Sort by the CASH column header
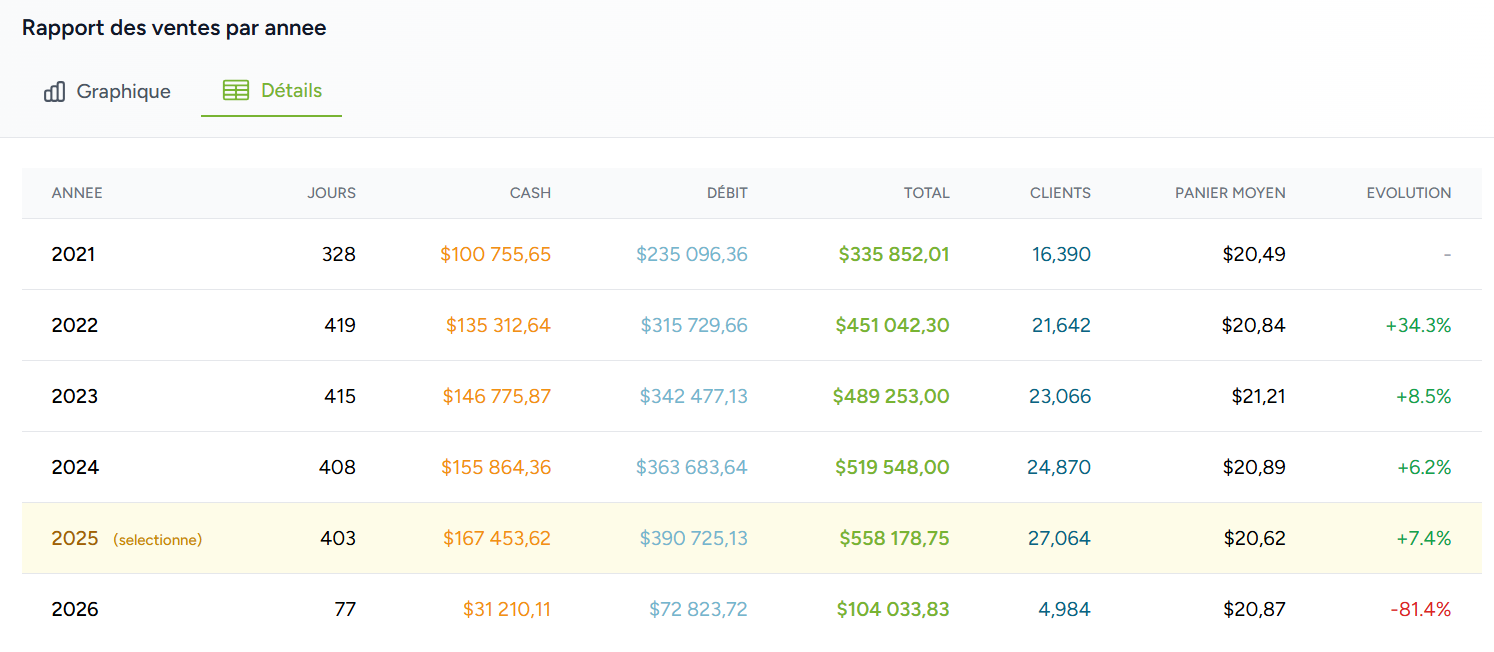The image size is (1494, 652). tap(530, 193)
